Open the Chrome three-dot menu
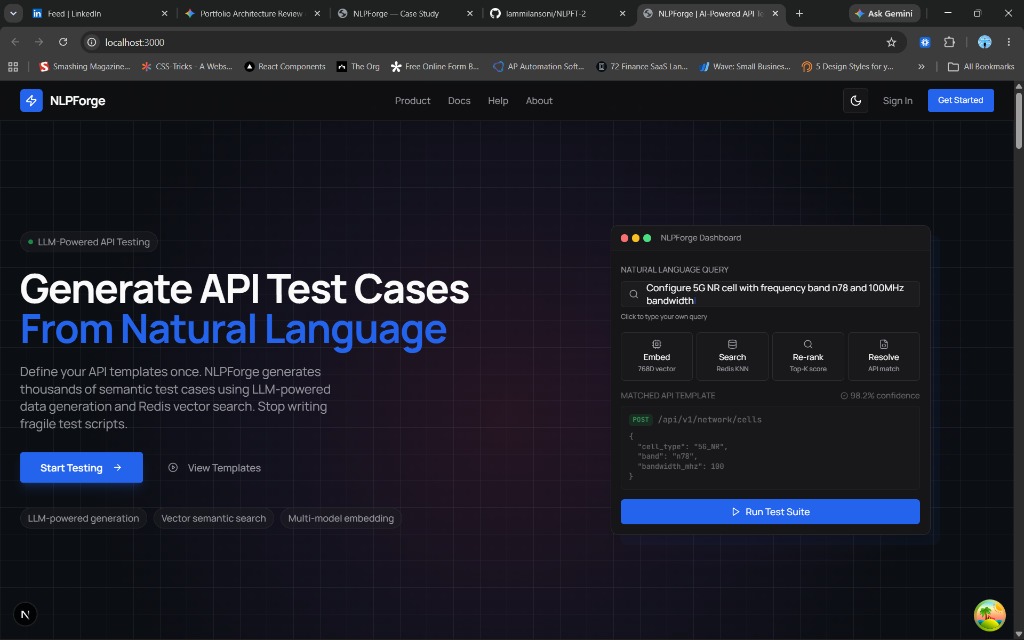The image size is (1024, 640). pos(1009,42)
